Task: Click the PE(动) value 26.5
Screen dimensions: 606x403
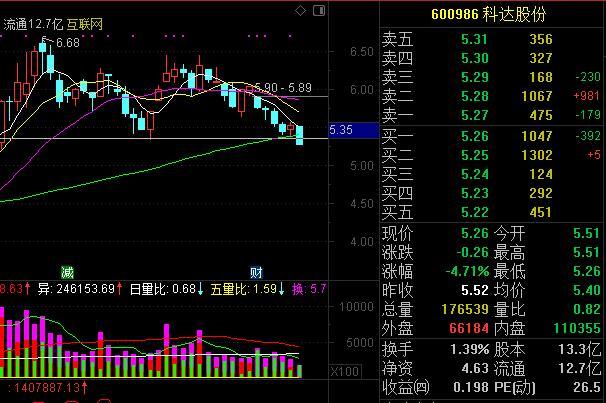Action: pos(587,387)
